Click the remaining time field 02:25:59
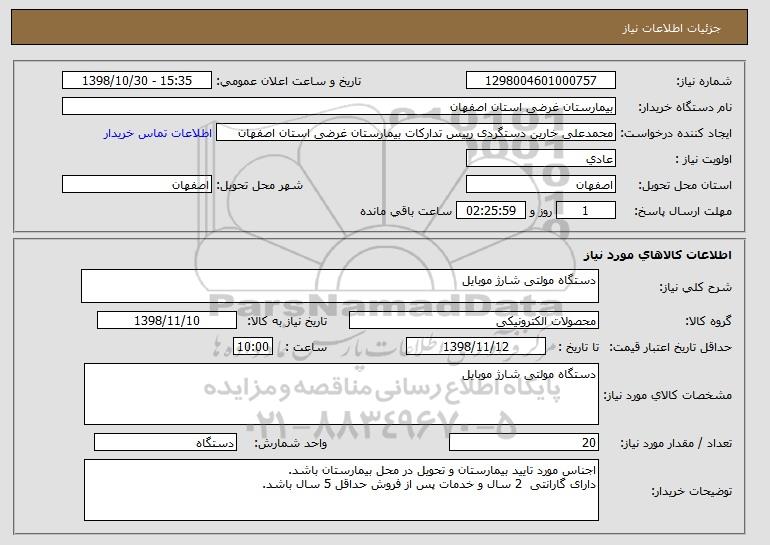 (491, 211)
